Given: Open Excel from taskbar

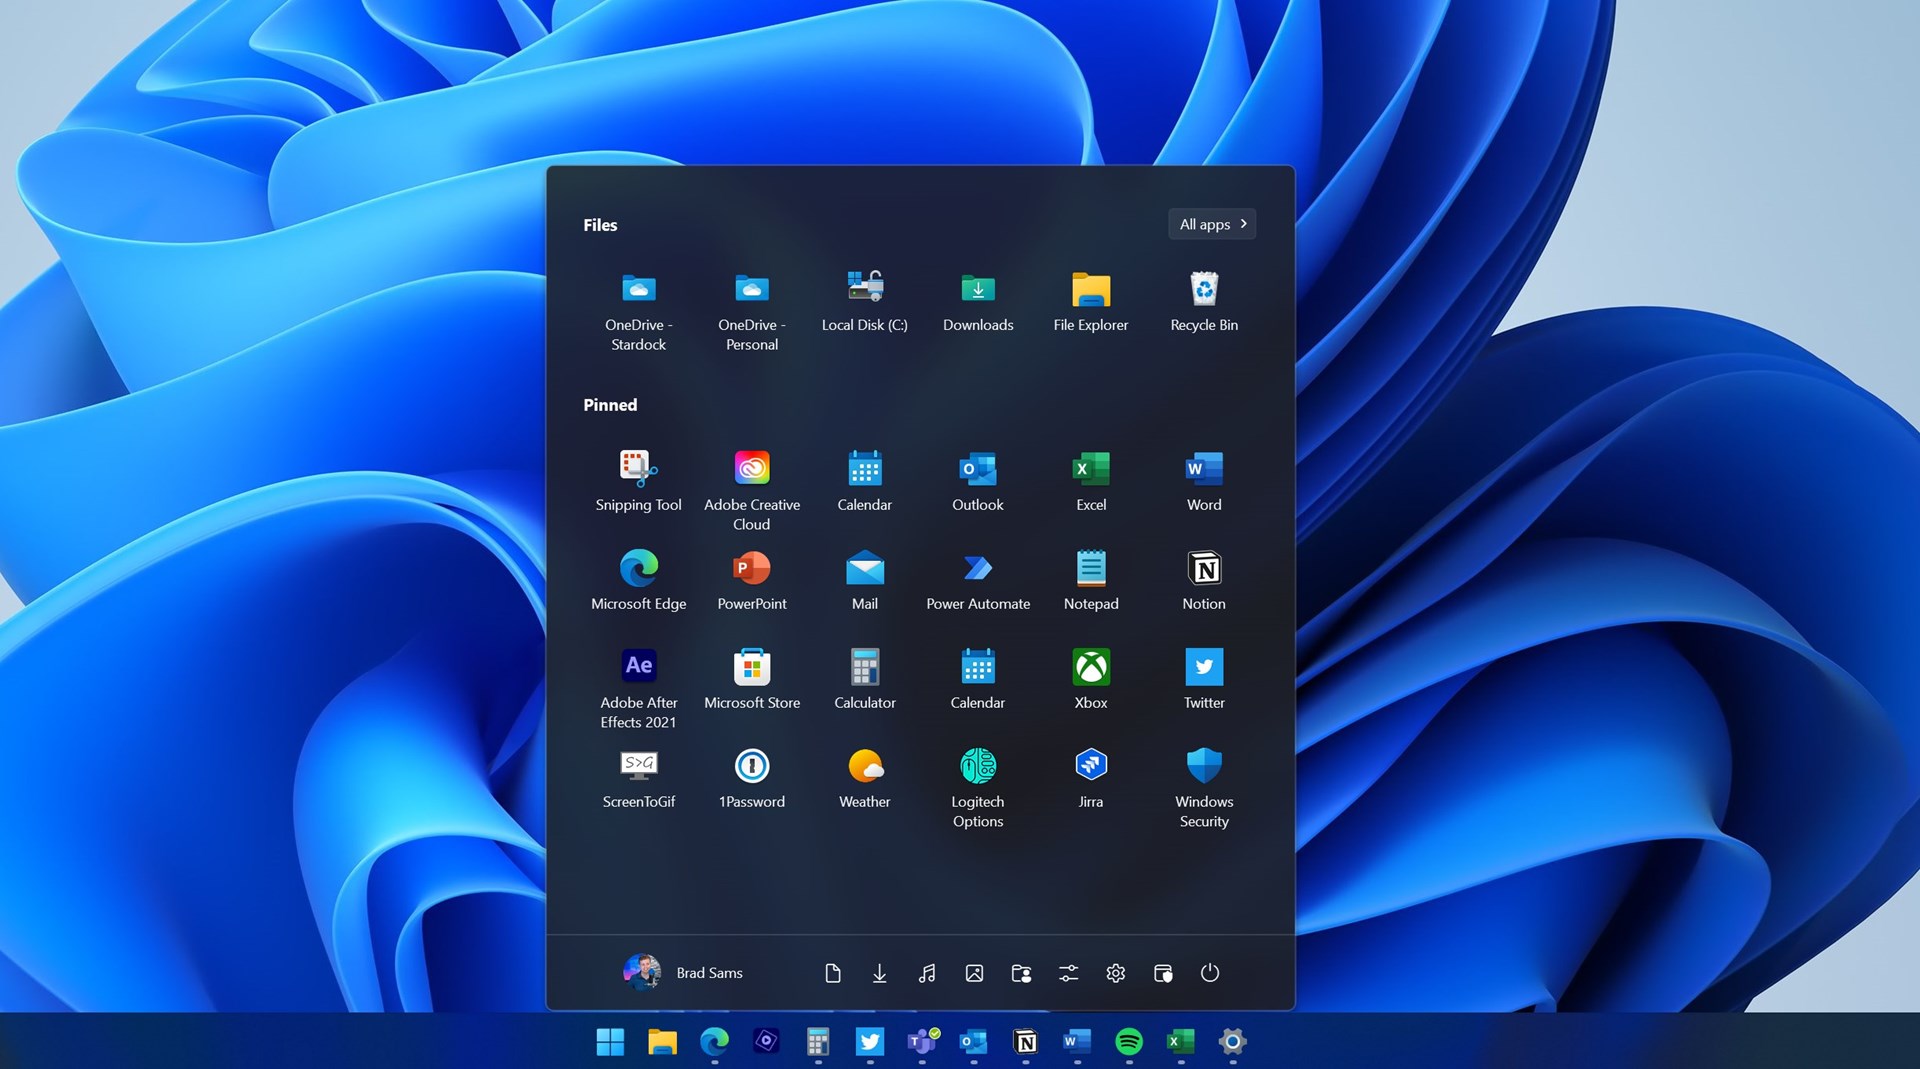Looking at the screenshot, I should tap(1181, 1042).
